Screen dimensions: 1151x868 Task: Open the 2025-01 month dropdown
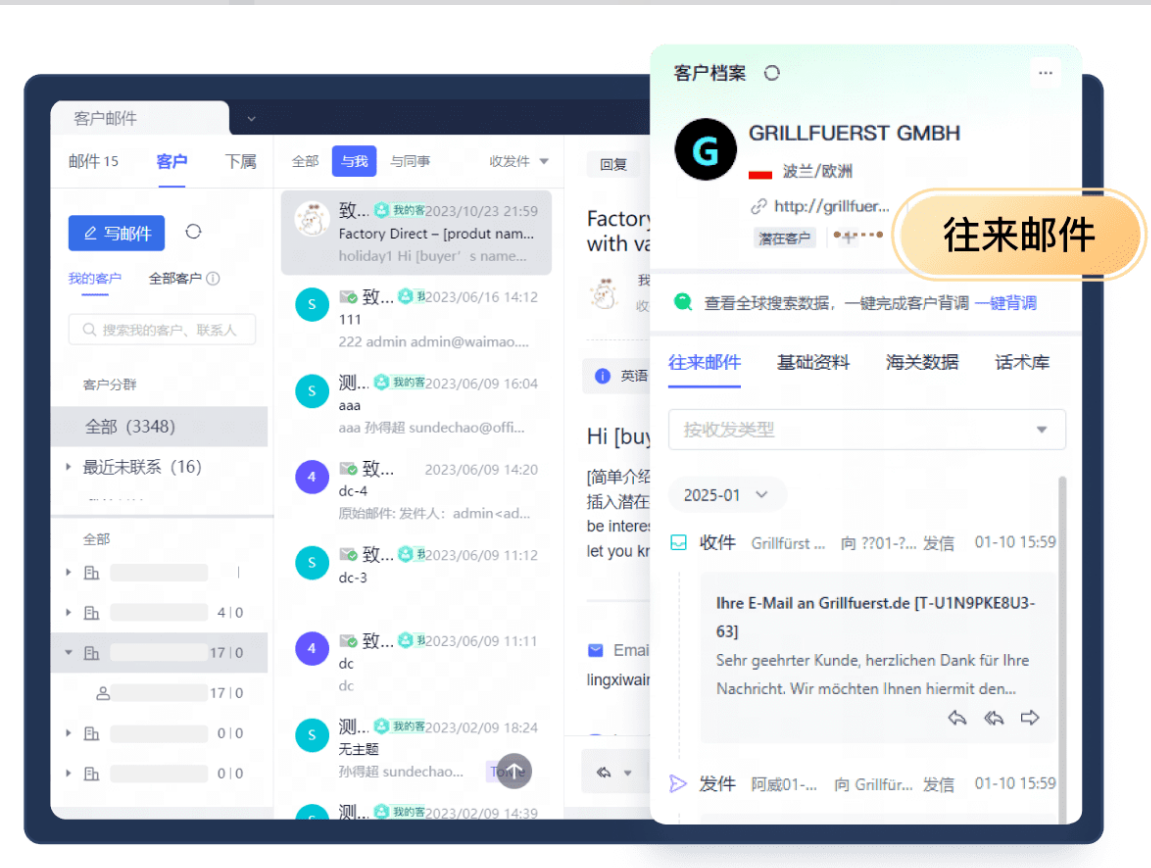click(x=727, y=495)
